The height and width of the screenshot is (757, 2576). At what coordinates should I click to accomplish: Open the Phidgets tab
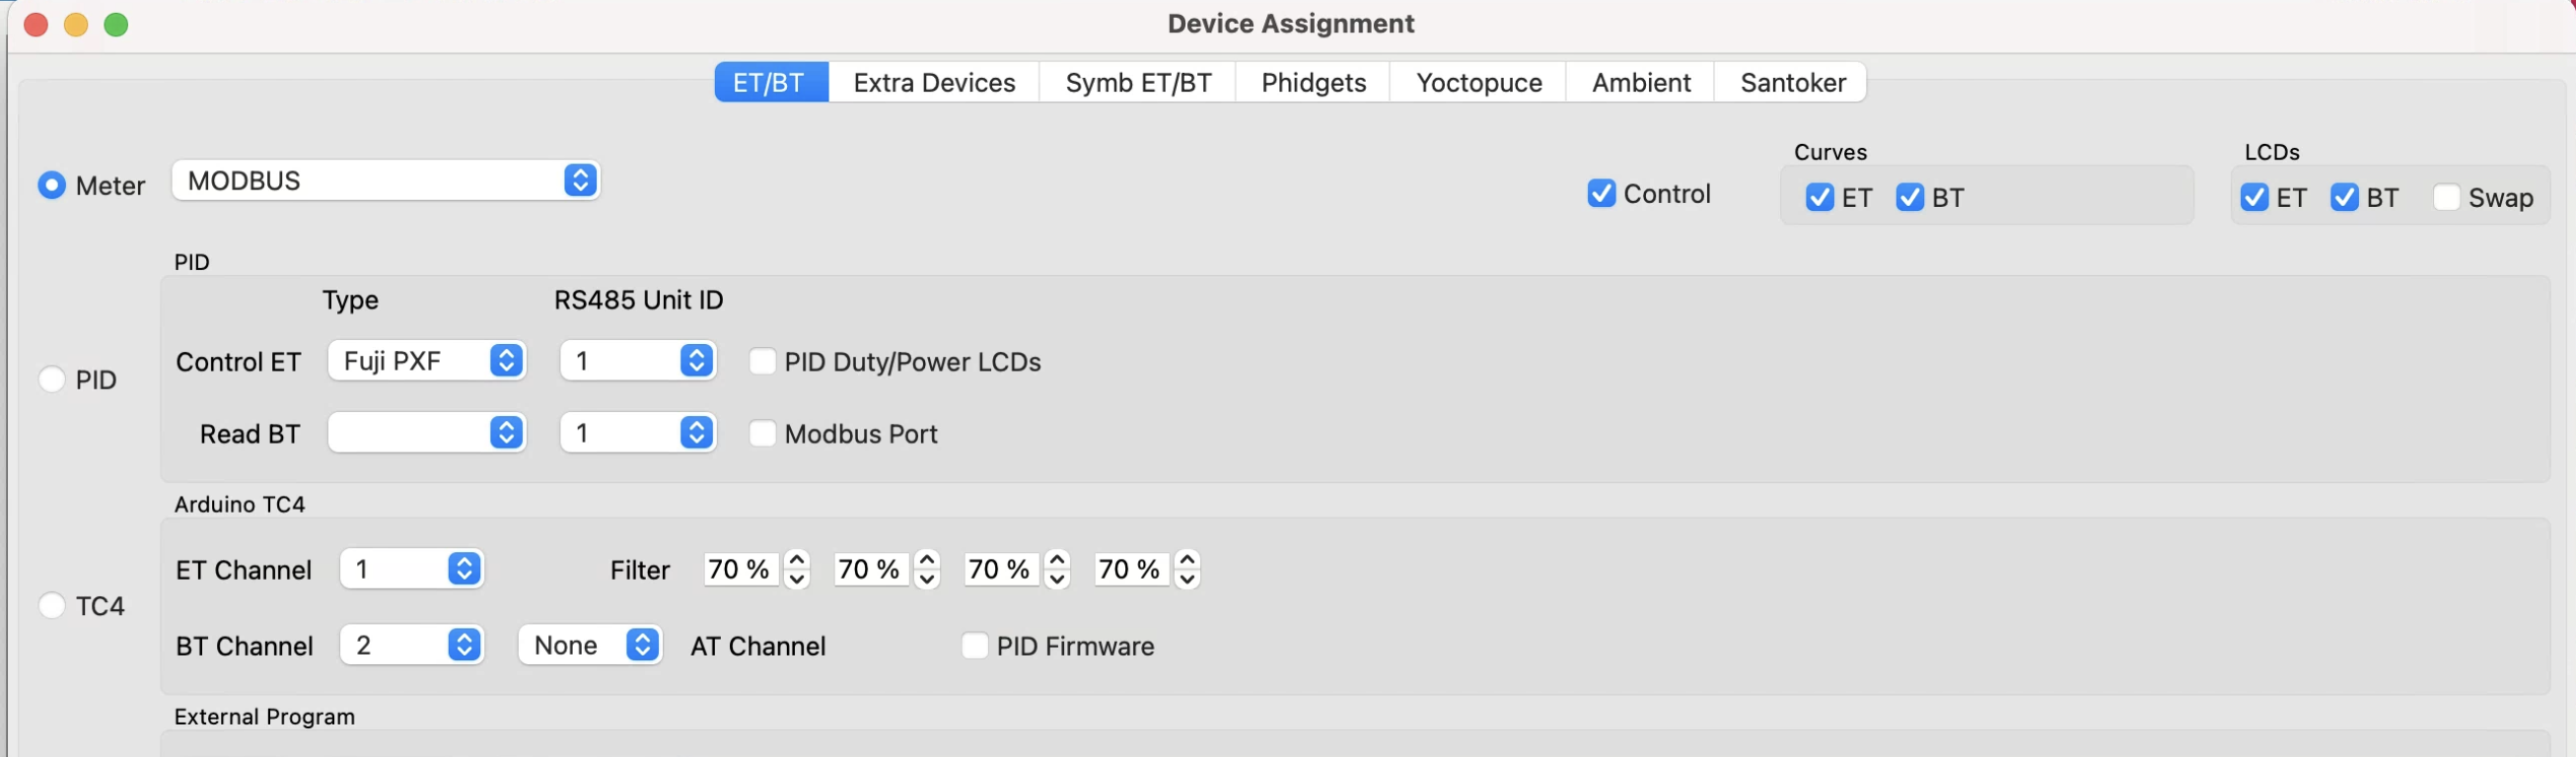tap(1313, 82)
